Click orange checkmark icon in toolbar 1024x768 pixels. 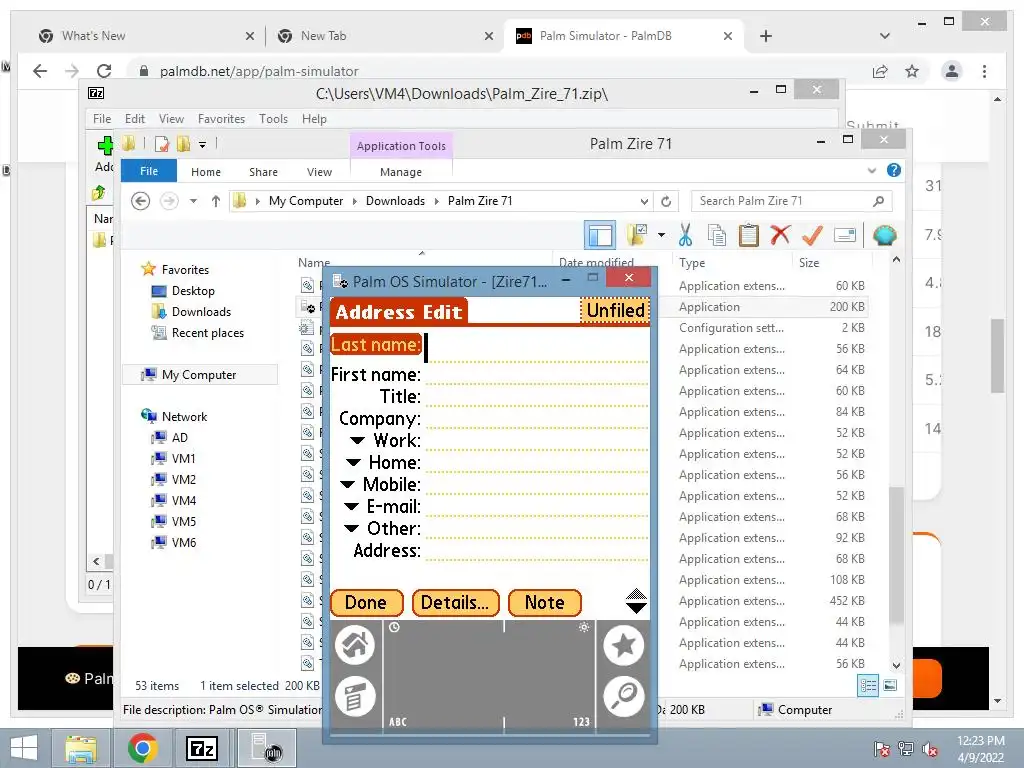point(812,235)
